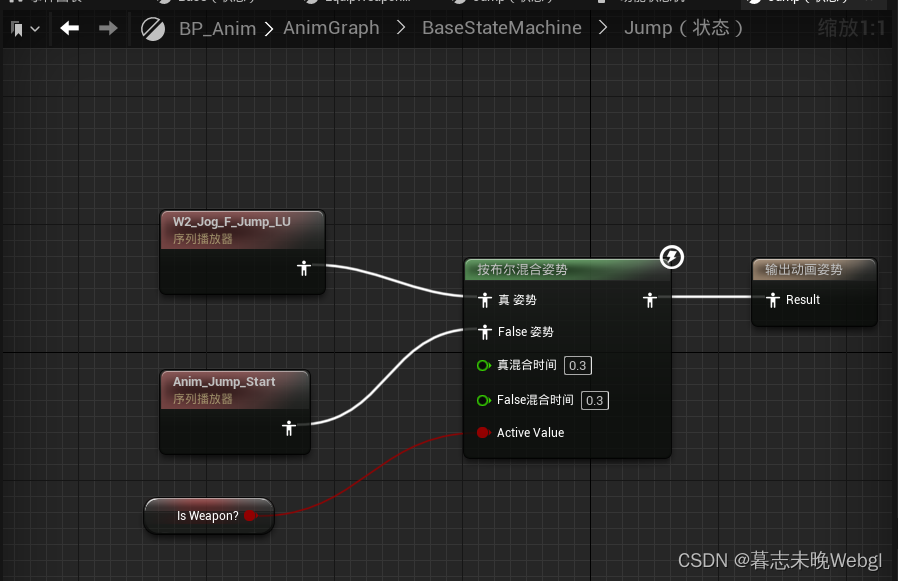Click the 真 姿势 input pose pin
Image resolution: width=898 pixels, height=581 pixels.
[485, 300]
